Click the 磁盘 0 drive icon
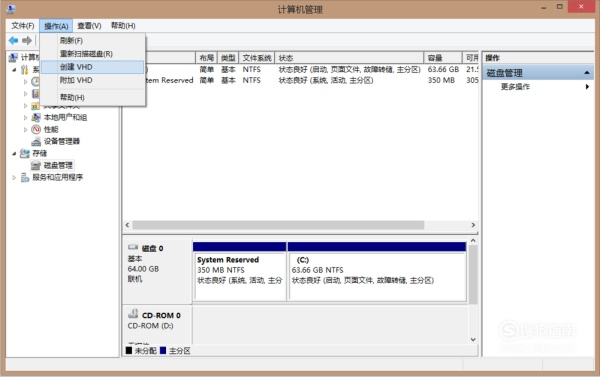Image resolution: width=600 pixels, height=377 pixels. (133, 247)
